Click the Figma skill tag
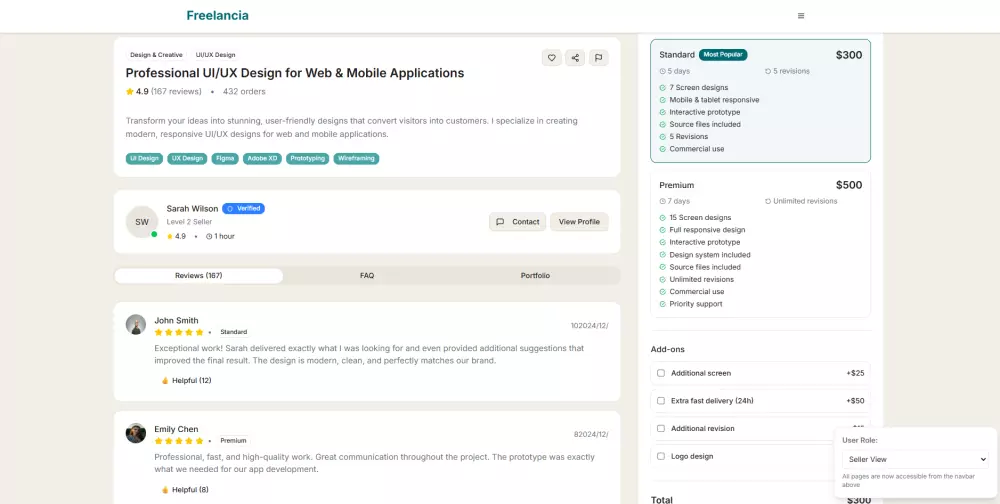This screenshot has height=504, width=1000. (x=224, y=158)
